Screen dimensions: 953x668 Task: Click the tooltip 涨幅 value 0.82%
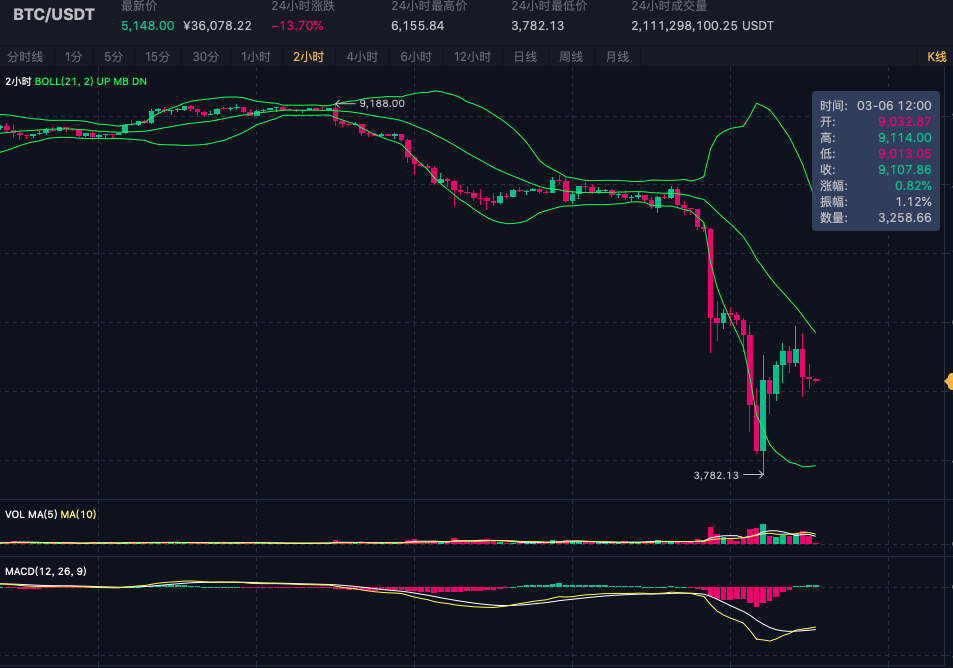click(913, 185)
